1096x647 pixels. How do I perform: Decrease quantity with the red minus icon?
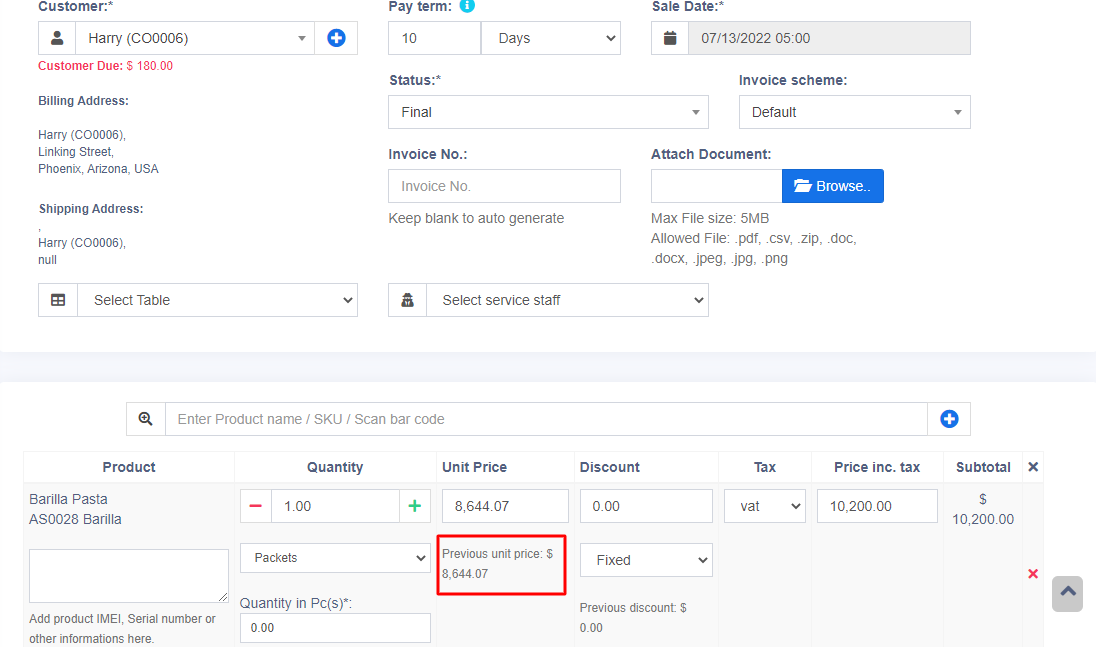coord(256,506)
